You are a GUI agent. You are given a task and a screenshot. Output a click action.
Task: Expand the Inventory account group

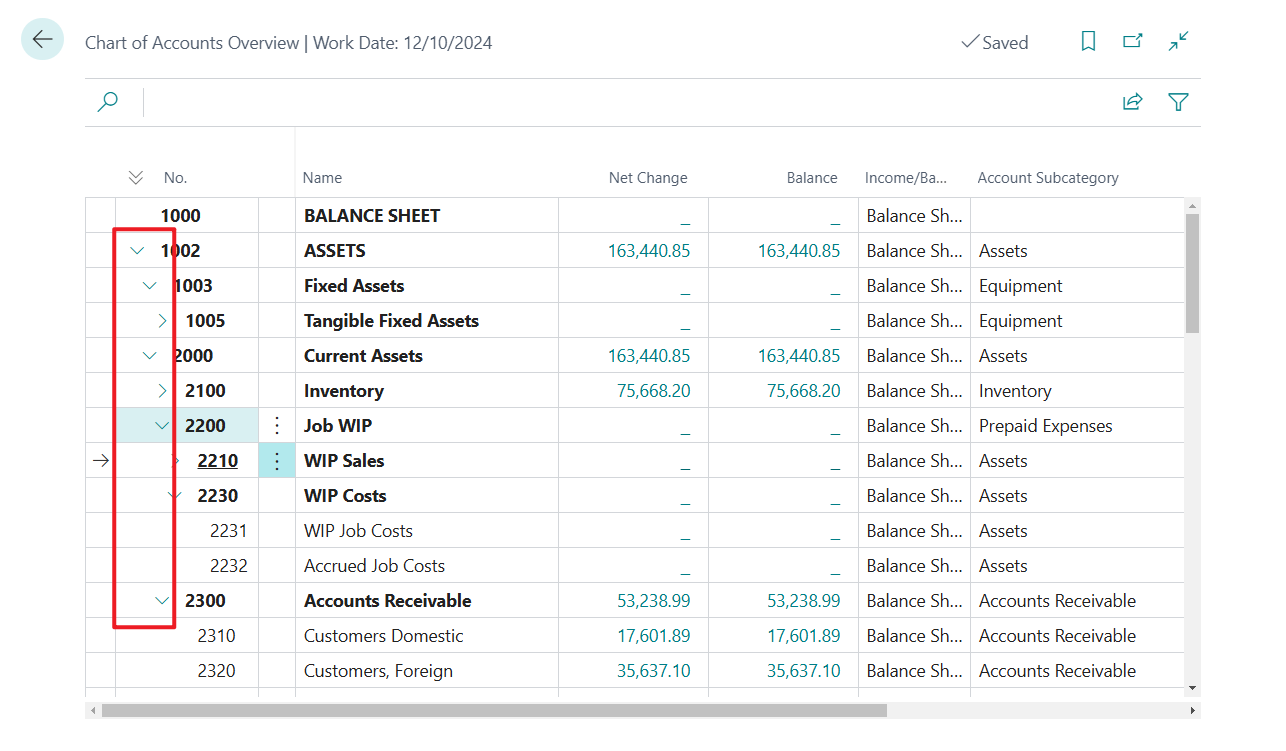161,390
